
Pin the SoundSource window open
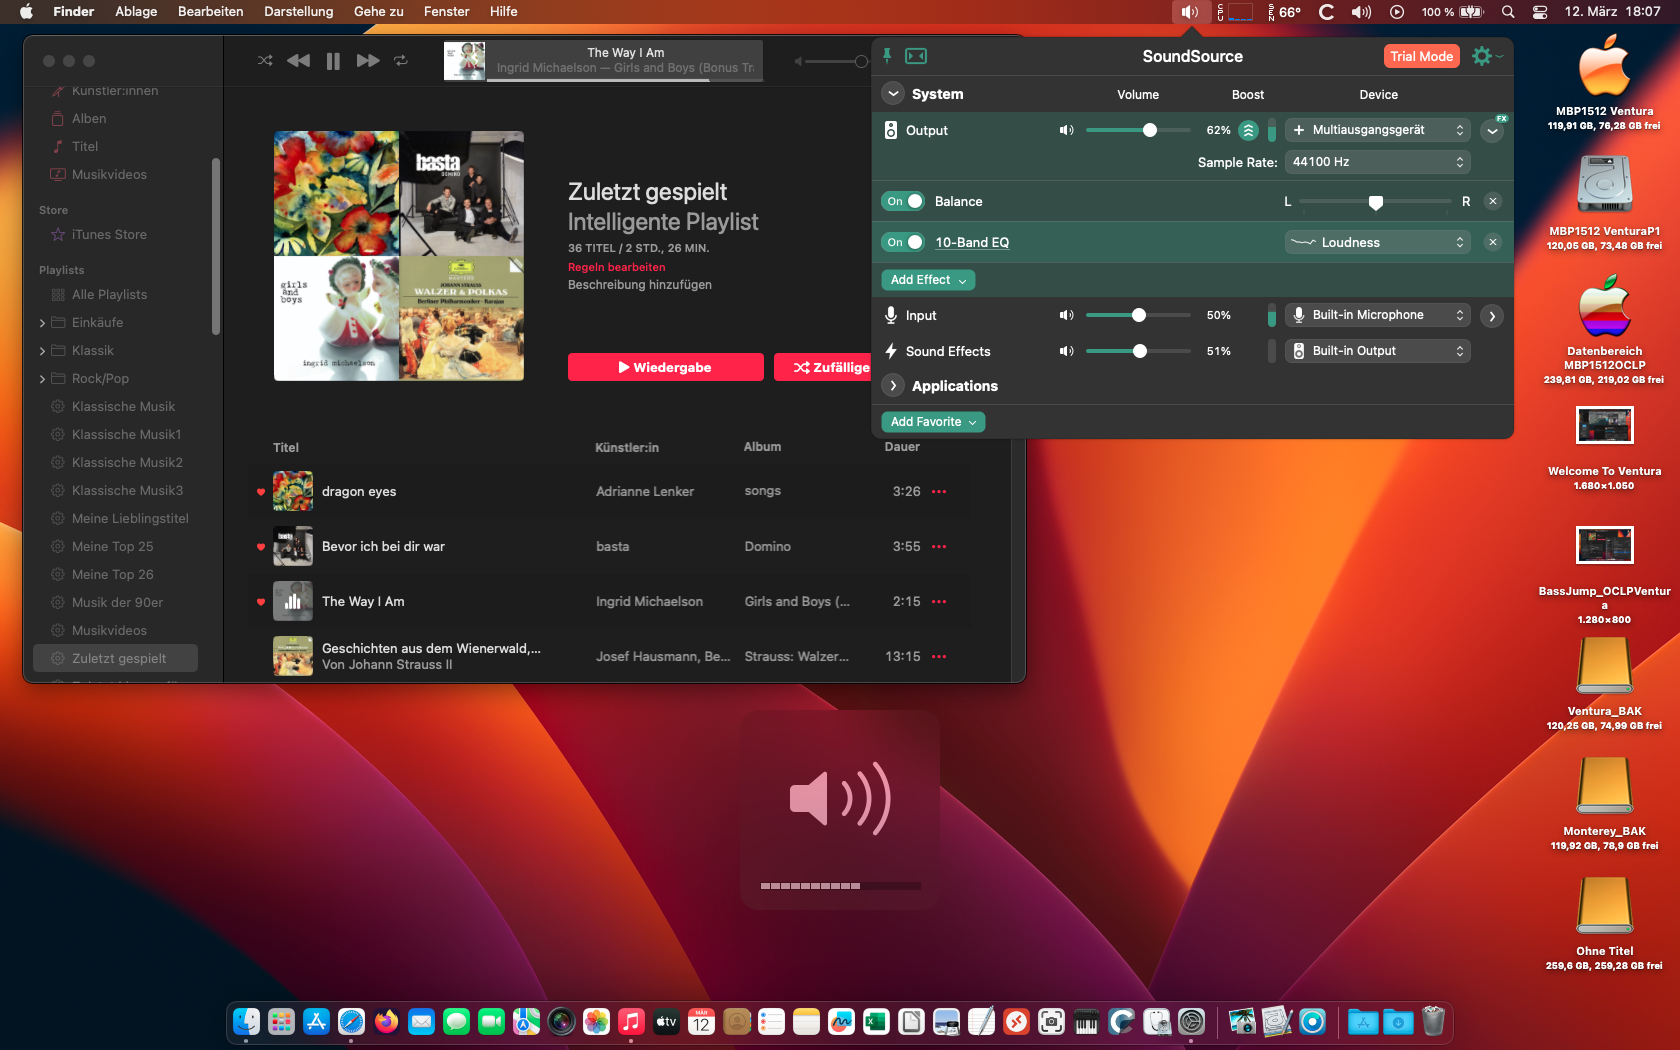(887, 56)
